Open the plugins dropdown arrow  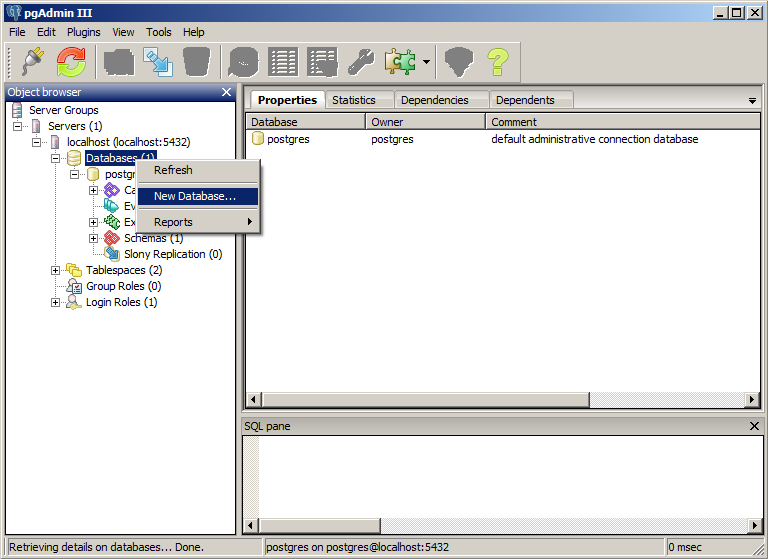tap(426, 62)
